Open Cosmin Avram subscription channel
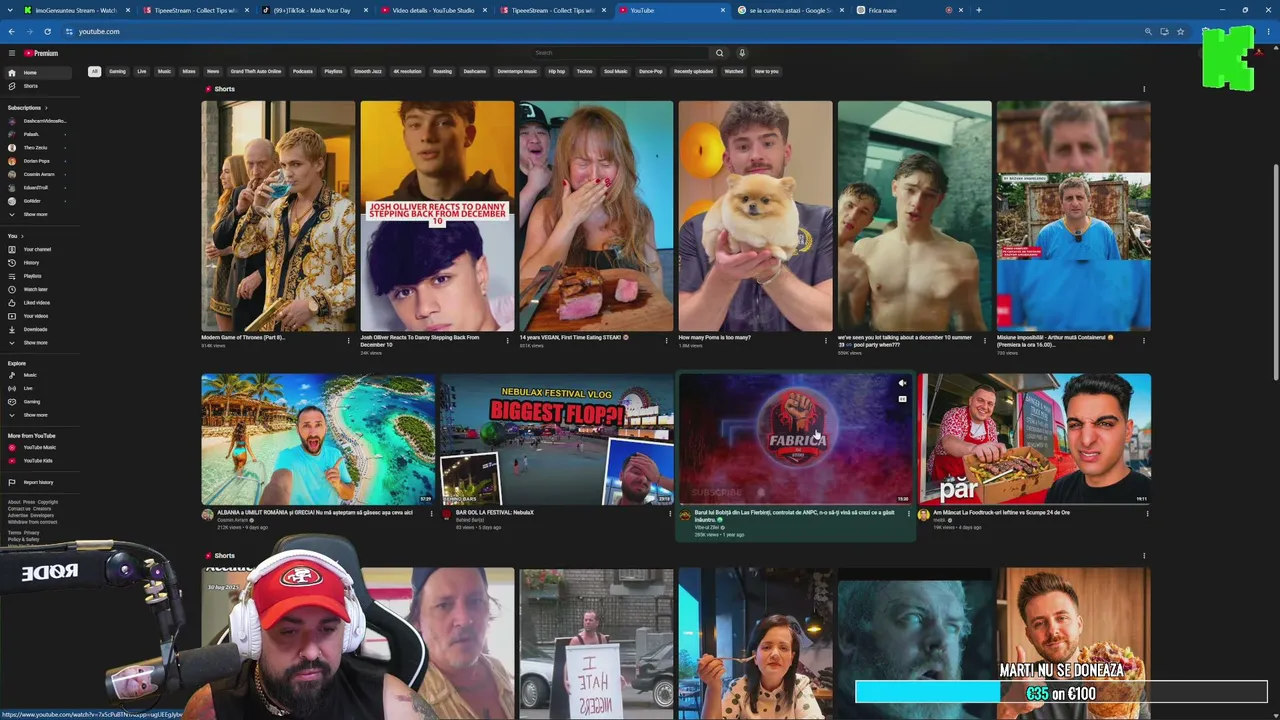The image size is (1280, 720). [37, 174]
